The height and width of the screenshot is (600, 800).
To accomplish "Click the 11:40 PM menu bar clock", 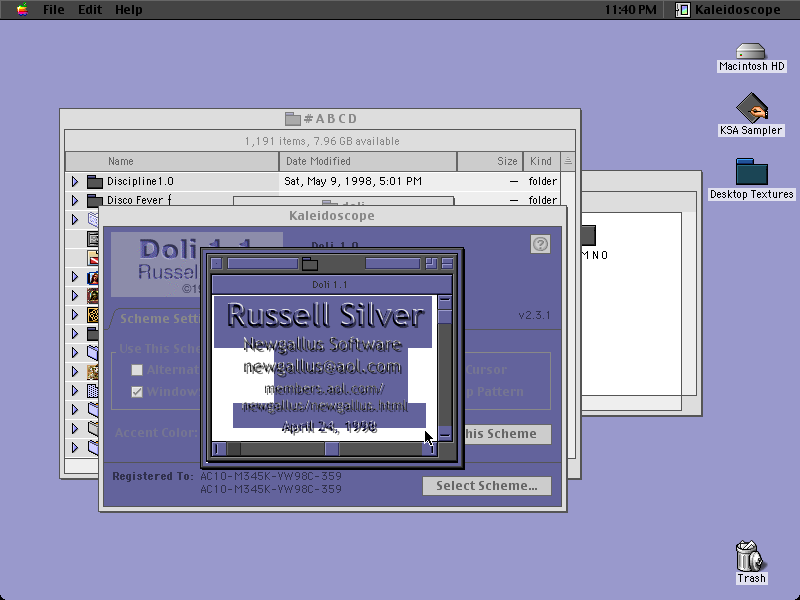I will (x=631, y=9).
